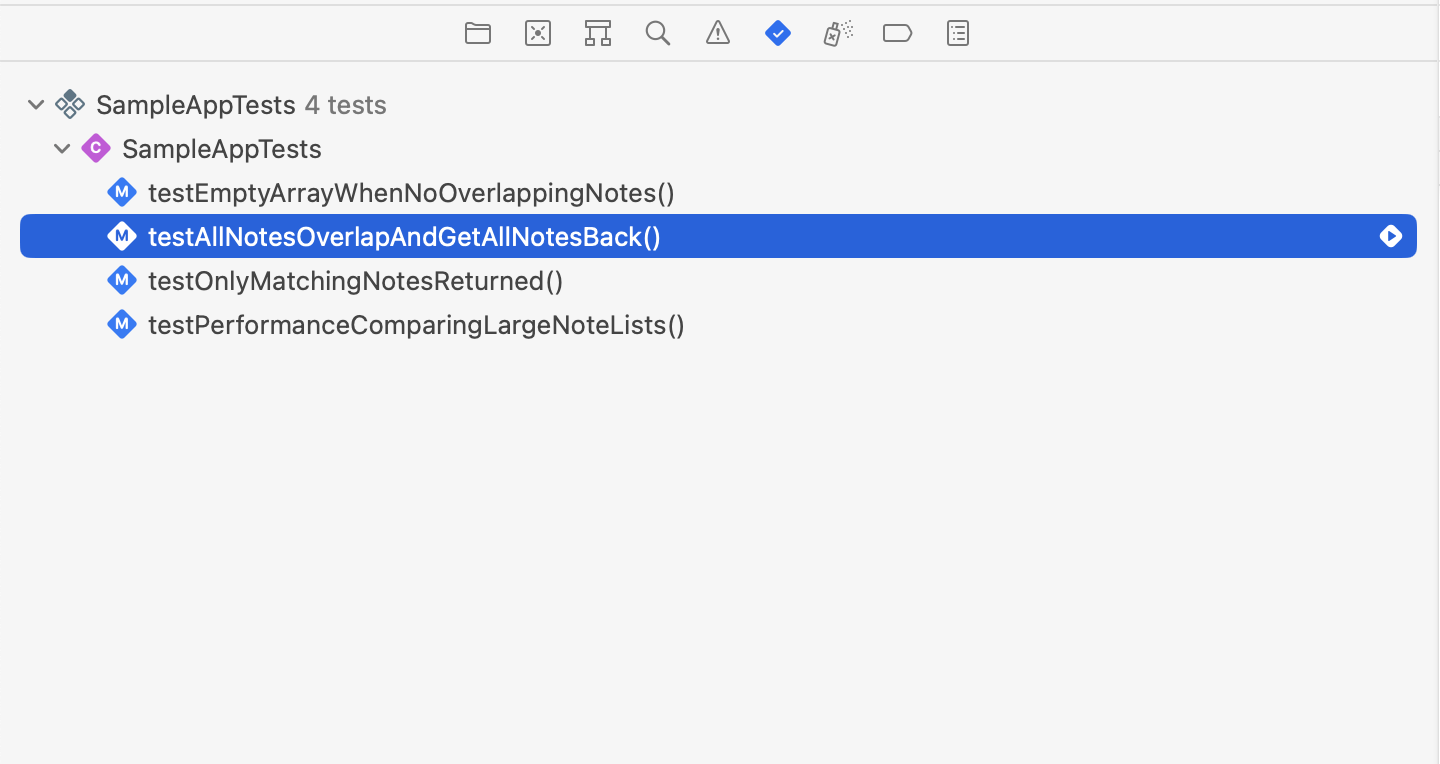Select the SampleAppTests 4 tests bundle row
Screen dimensions: 1440x764
pyautogui.click(x=718, y=105)
